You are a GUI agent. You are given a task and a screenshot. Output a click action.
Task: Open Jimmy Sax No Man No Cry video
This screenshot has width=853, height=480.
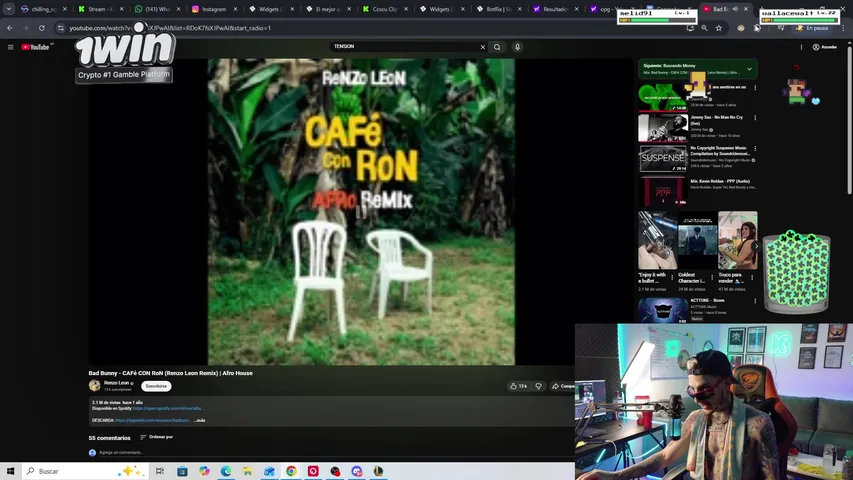coord(663,128)
